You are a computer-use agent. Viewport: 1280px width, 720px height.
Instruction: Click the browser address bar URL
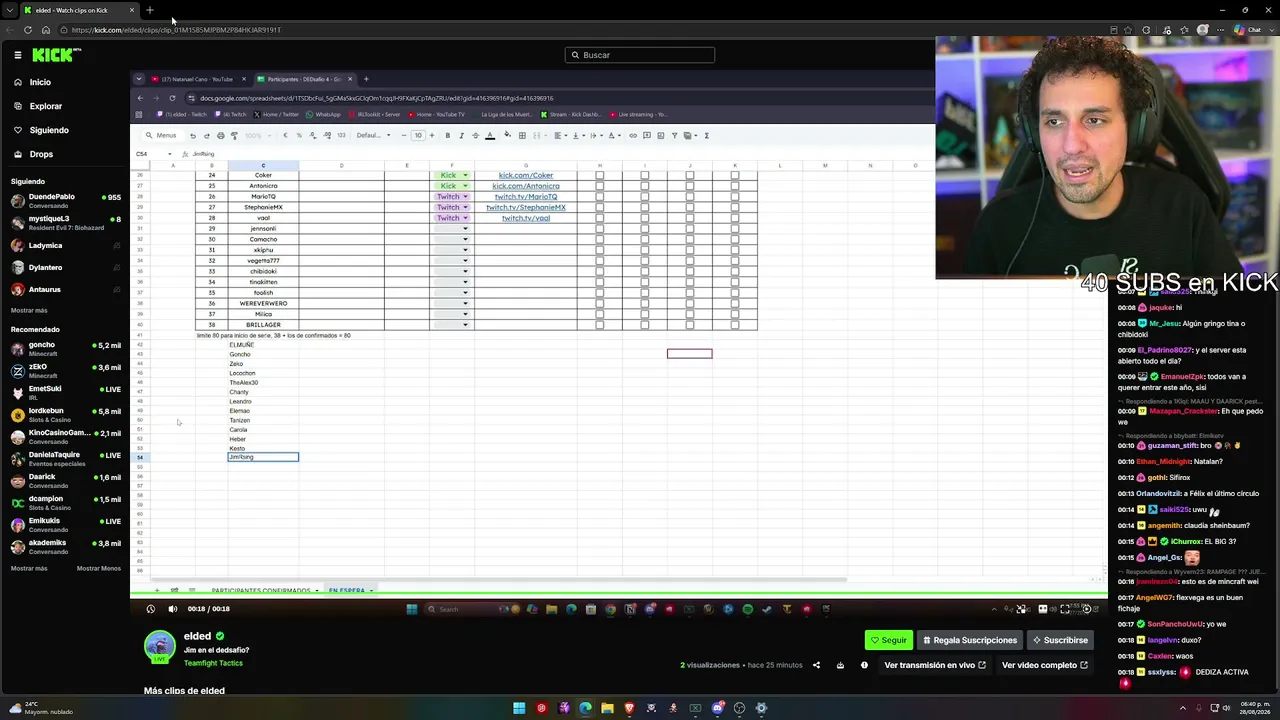tap(176, 30)
